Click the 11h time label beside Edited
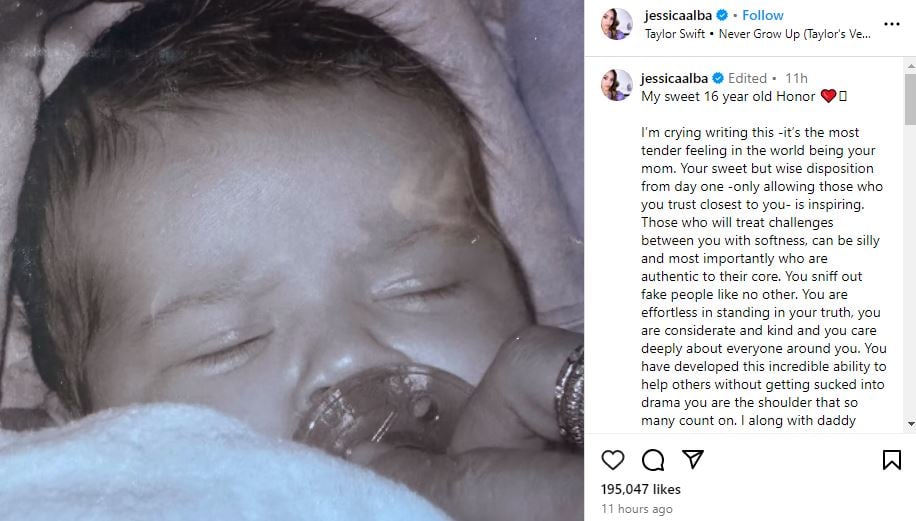Image resolution: width=916 pixels, height=521 pixels. pyautogui.click(x=796, y=78)
